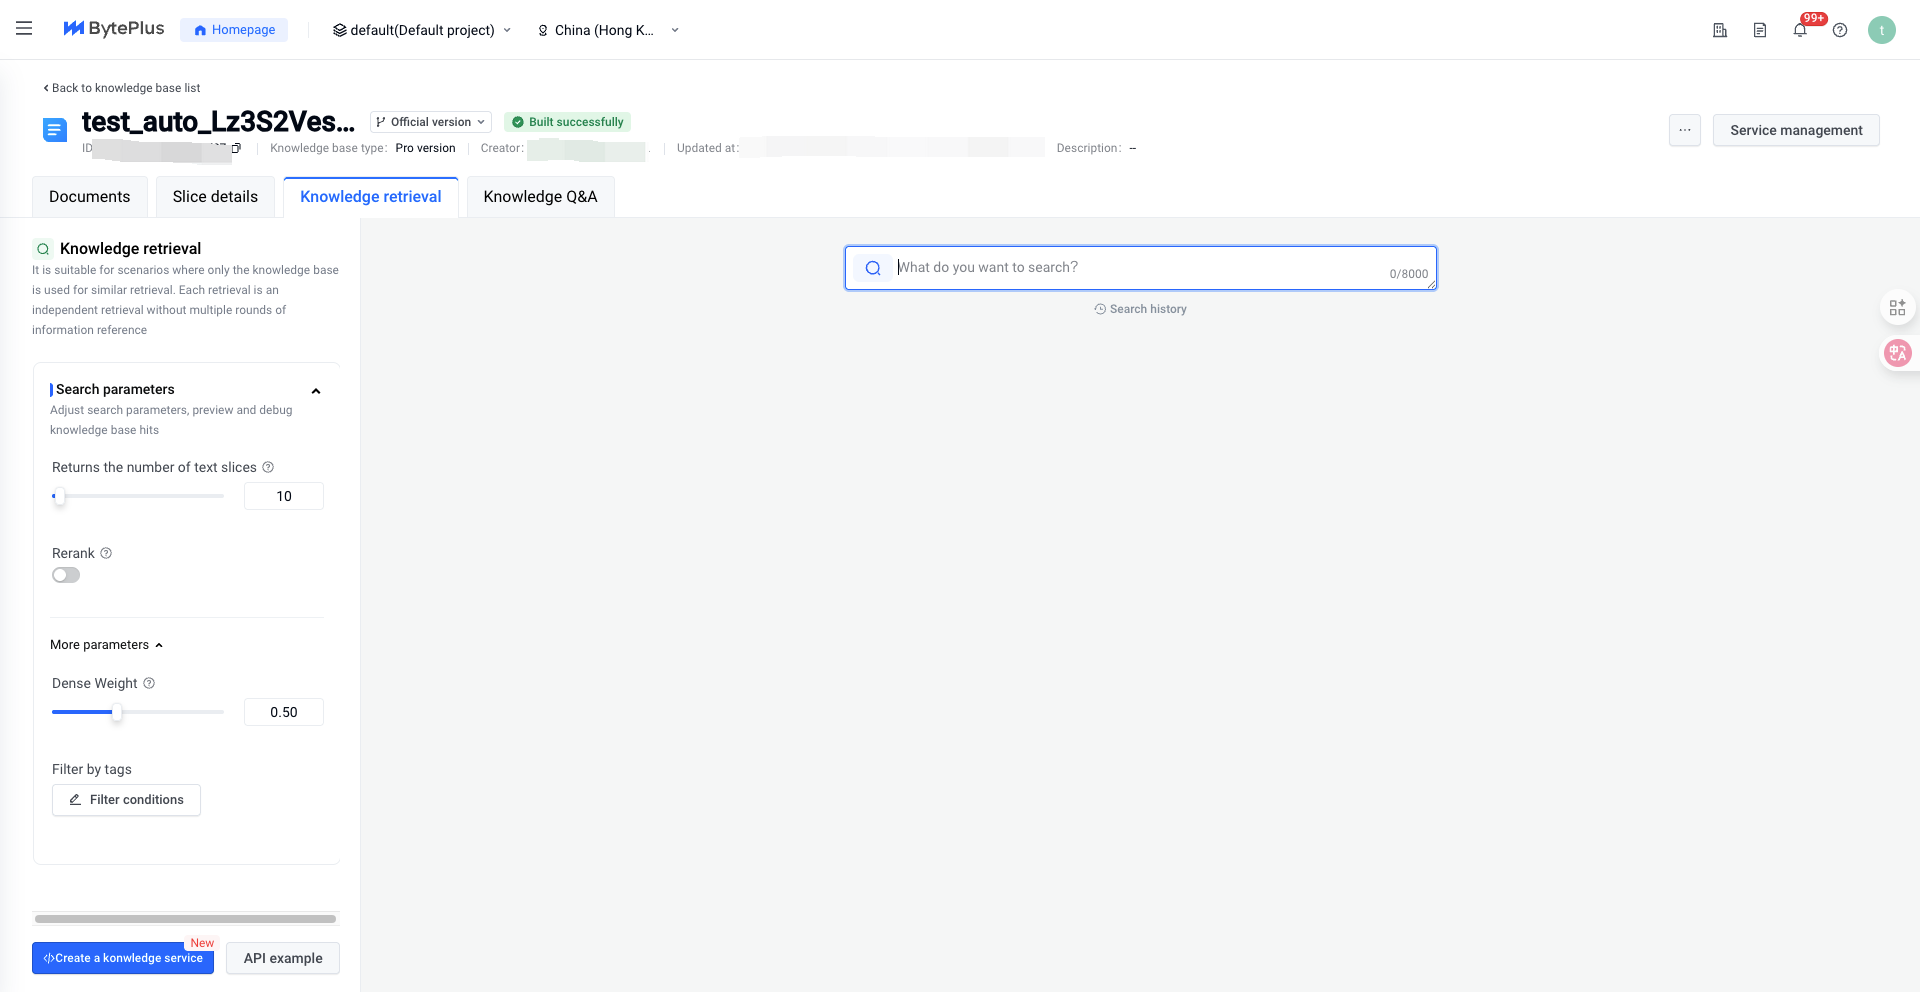1920x992 pixels.
Task: Click the pink translate floating icon
Action: [x=1897, y=352]
